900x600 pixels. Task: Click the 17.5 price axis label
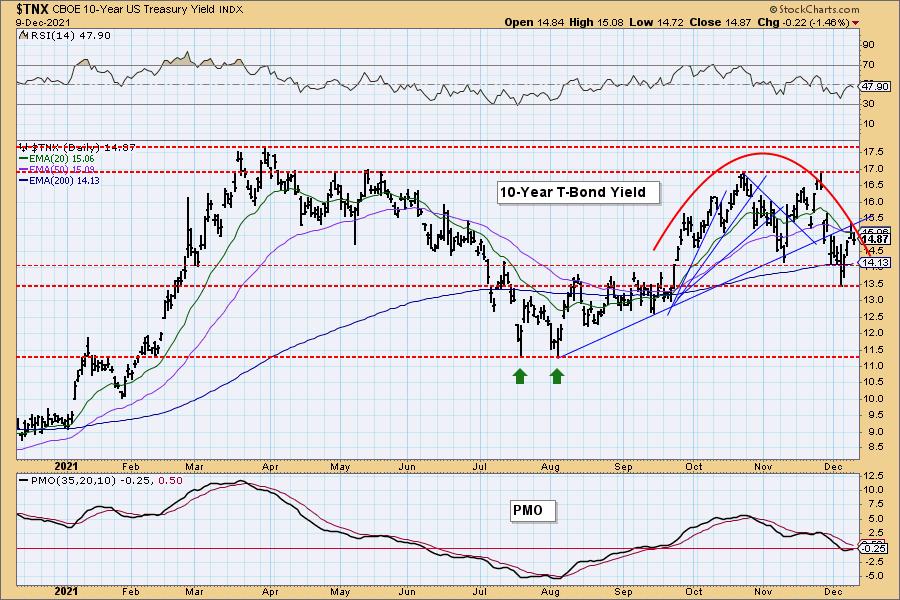872,152
